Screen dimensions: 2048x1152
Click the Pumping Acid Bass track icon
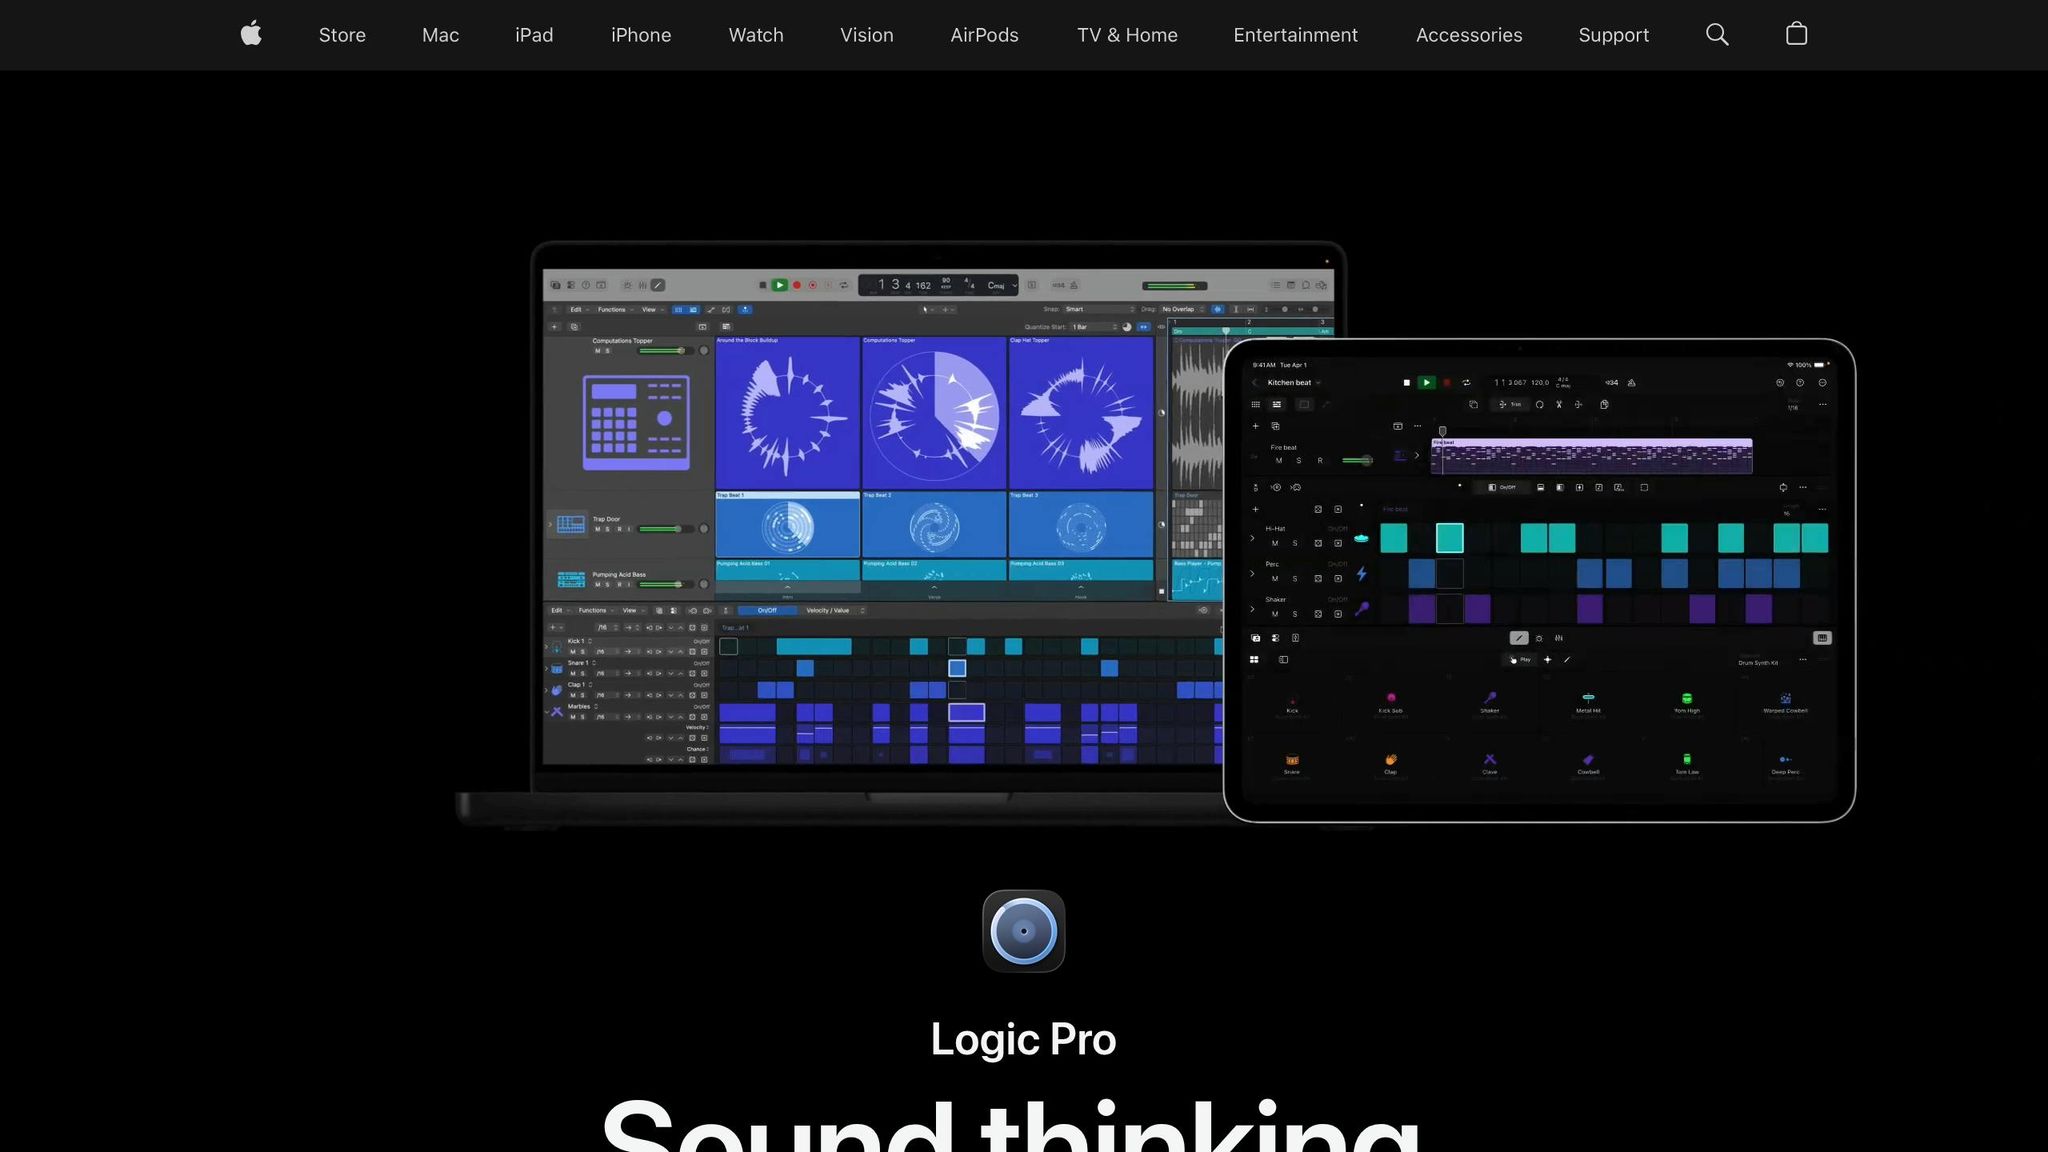571,580
